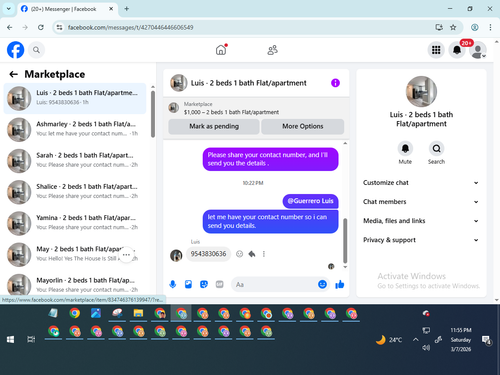Open emoji picker in message box

tap(322, 284)
